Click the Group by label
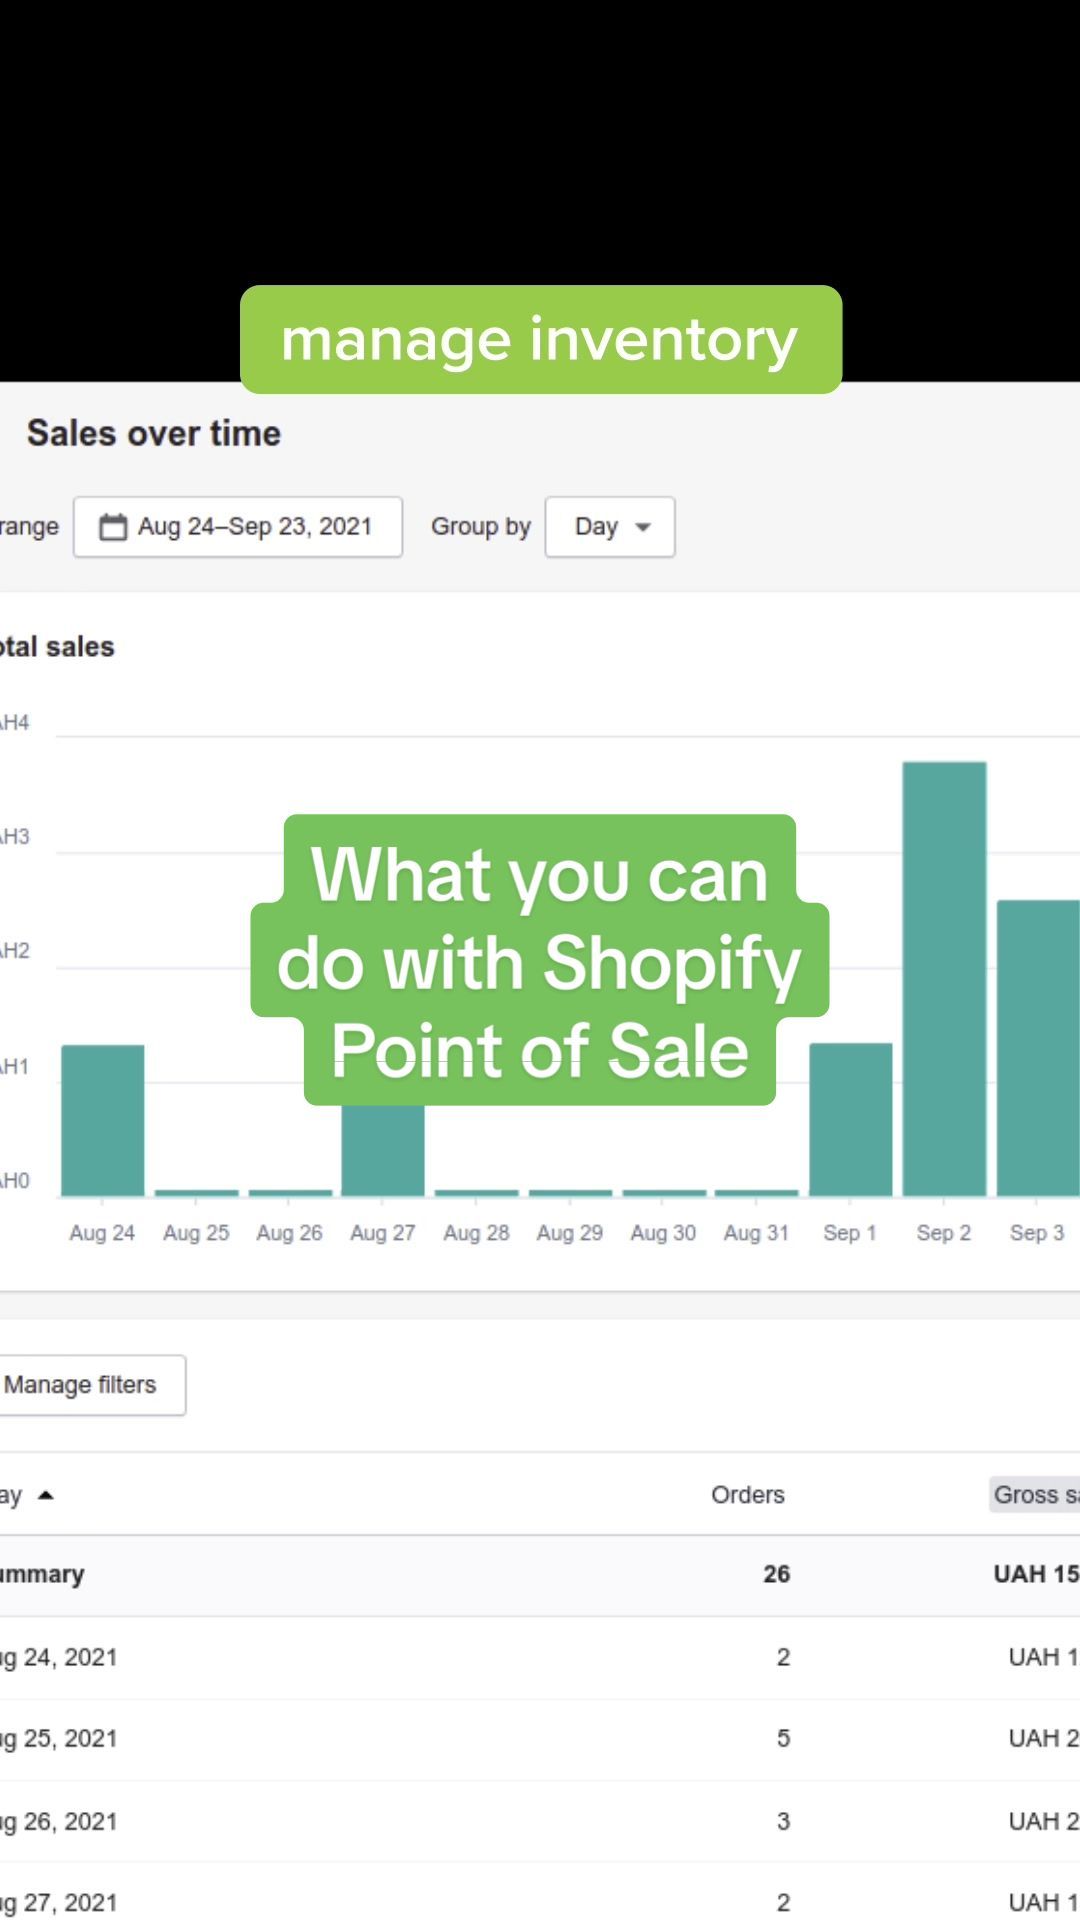This screenshot has height=1920, width=1080. point(481,527)
